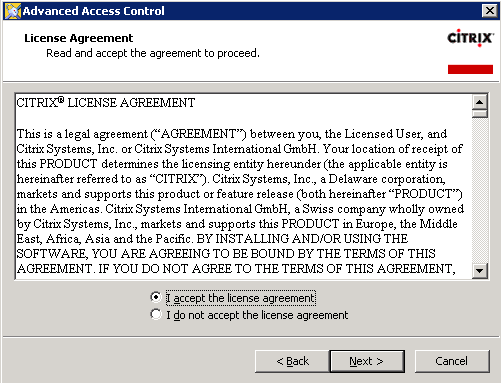Click the license text scroll-down arrow
This screenshot has height=383, width=501.
click(480, 270)
